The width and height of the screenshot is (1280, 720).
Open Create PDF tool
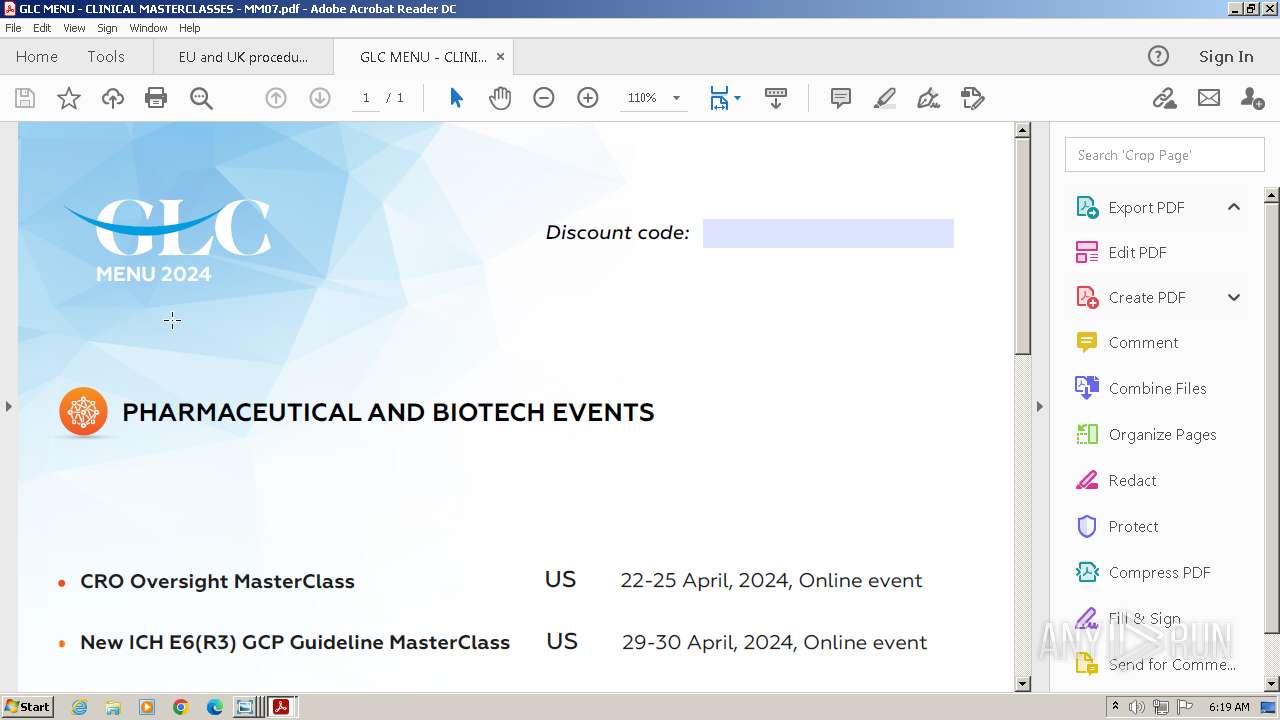(x=1147, y=297)
